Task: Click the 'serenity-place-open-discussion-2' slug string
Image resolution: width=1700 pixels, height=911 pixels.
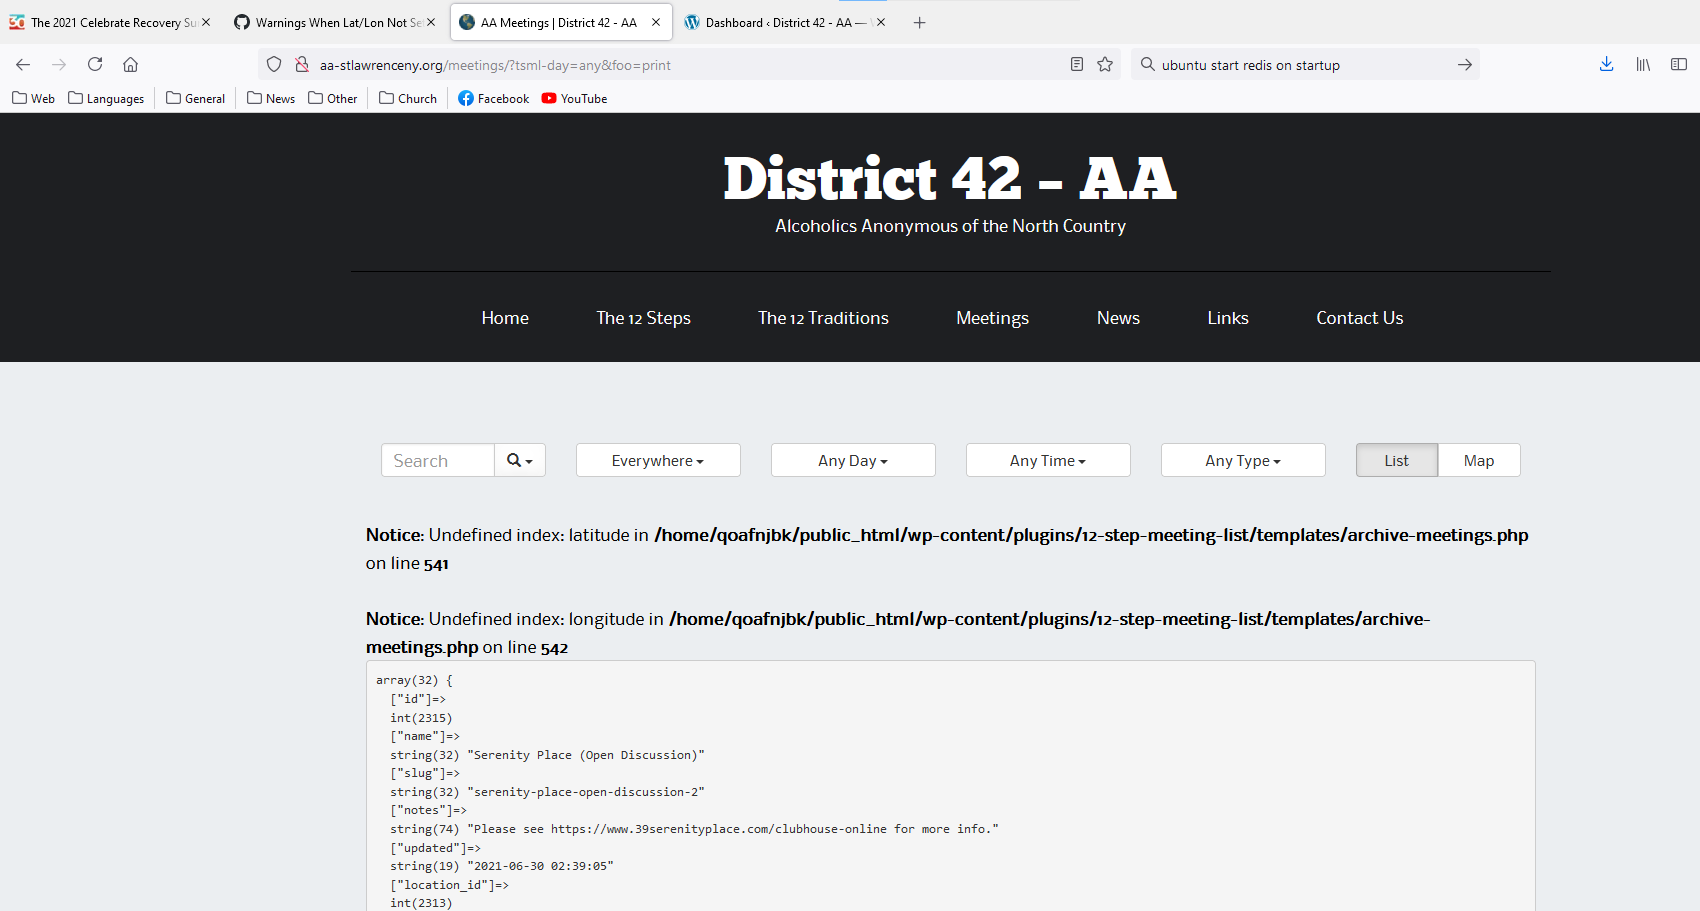Action: 586,792
